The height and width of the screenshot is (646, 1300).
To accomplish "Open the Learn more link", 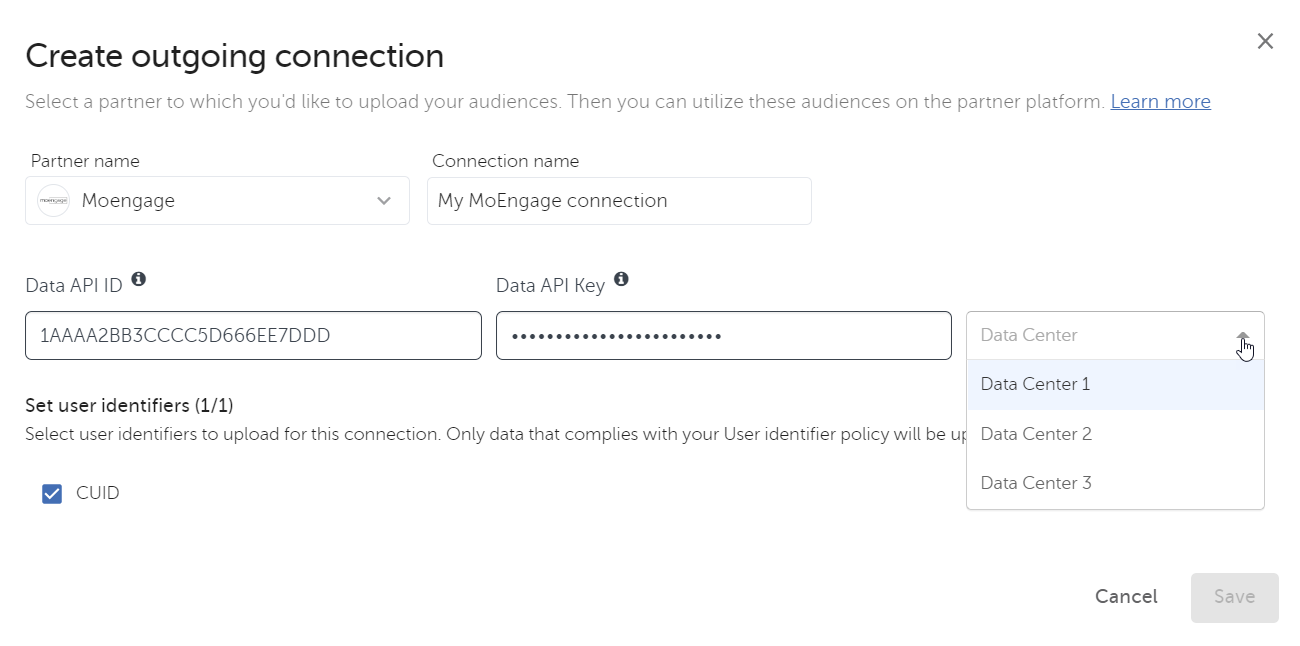I will point(1160,102).
